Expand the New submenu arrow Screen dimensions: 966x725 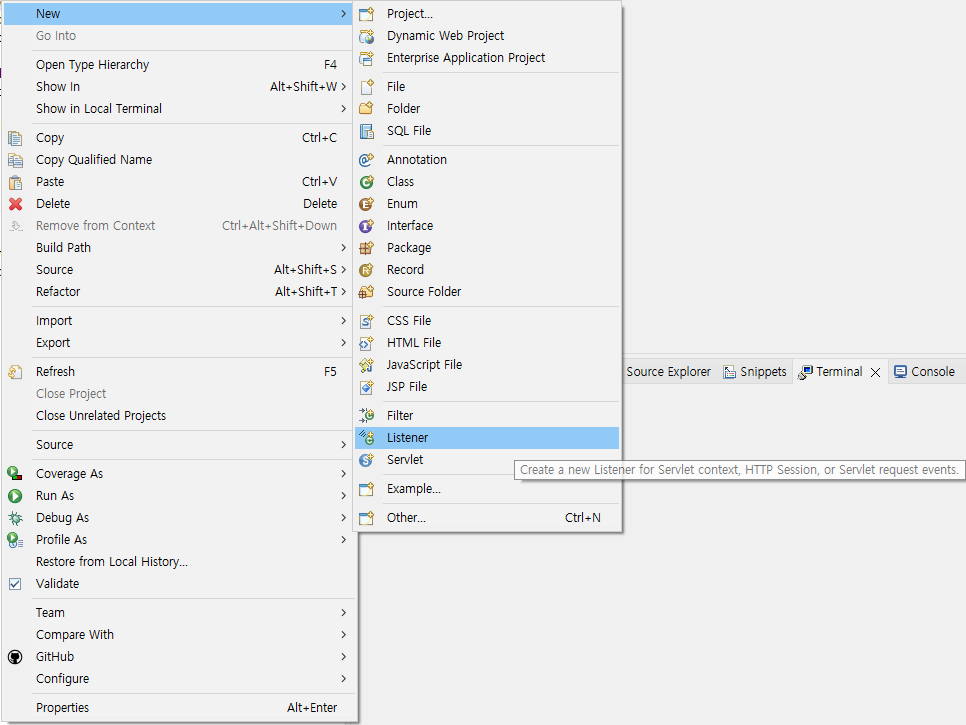[x=343, y=14]
